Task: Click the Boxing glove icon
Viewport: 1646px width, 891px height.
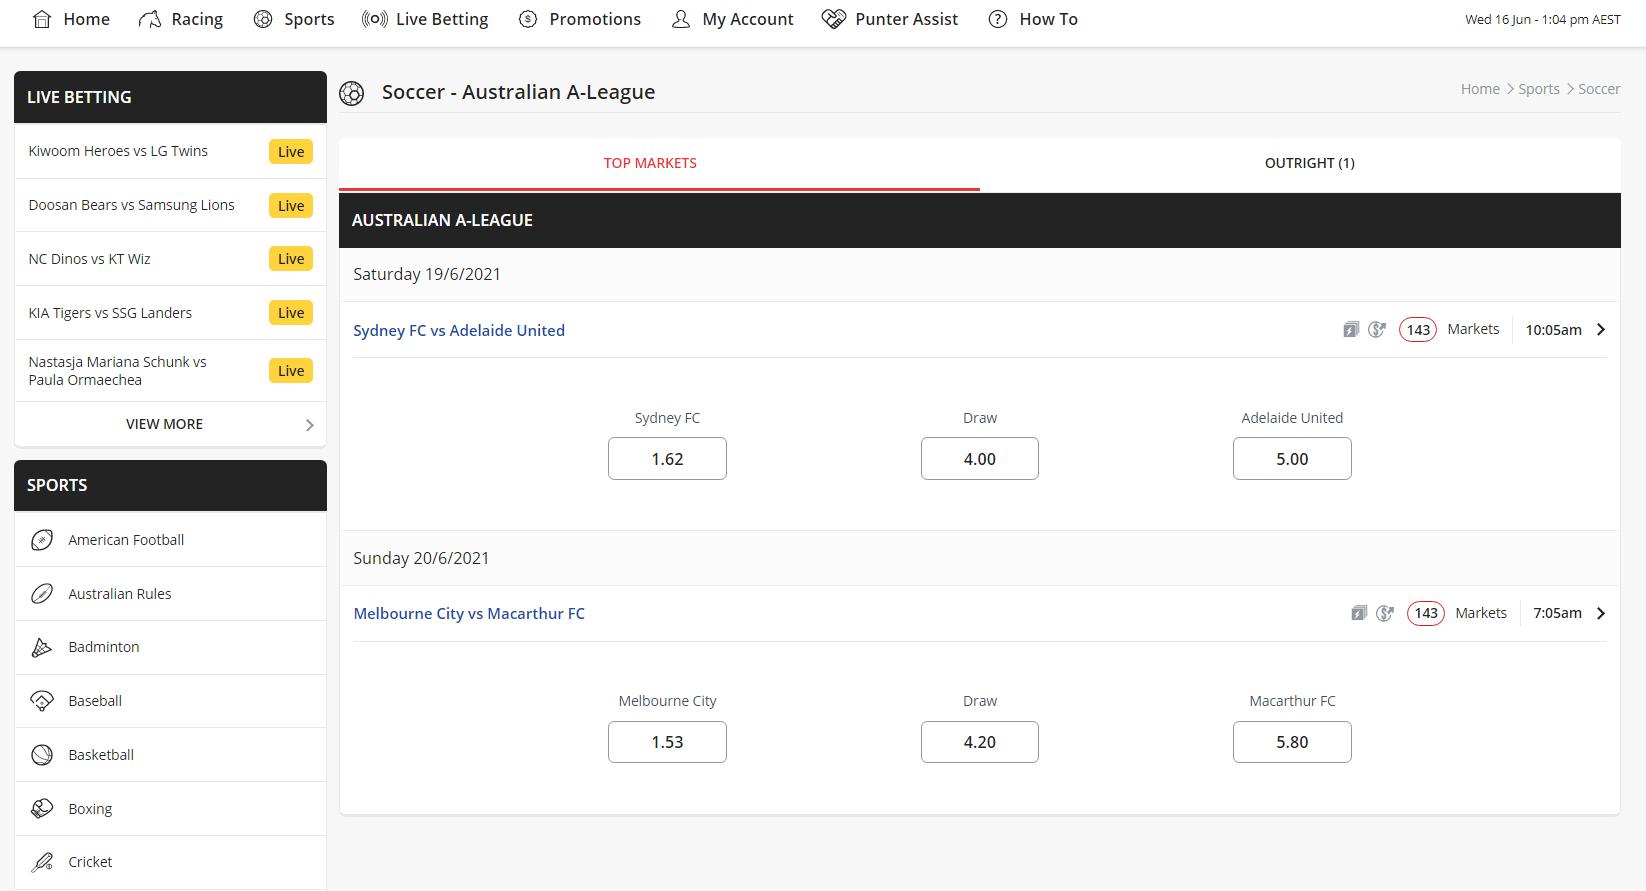Action: (42, 809)
